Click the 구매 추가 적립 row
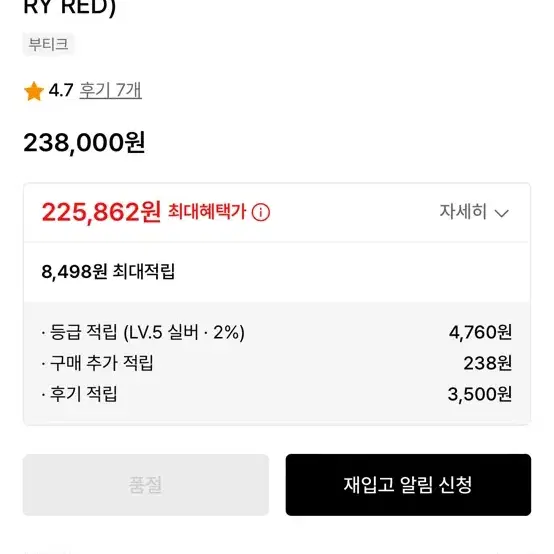Viewport: 554px width, 554px height. [277, 363]
